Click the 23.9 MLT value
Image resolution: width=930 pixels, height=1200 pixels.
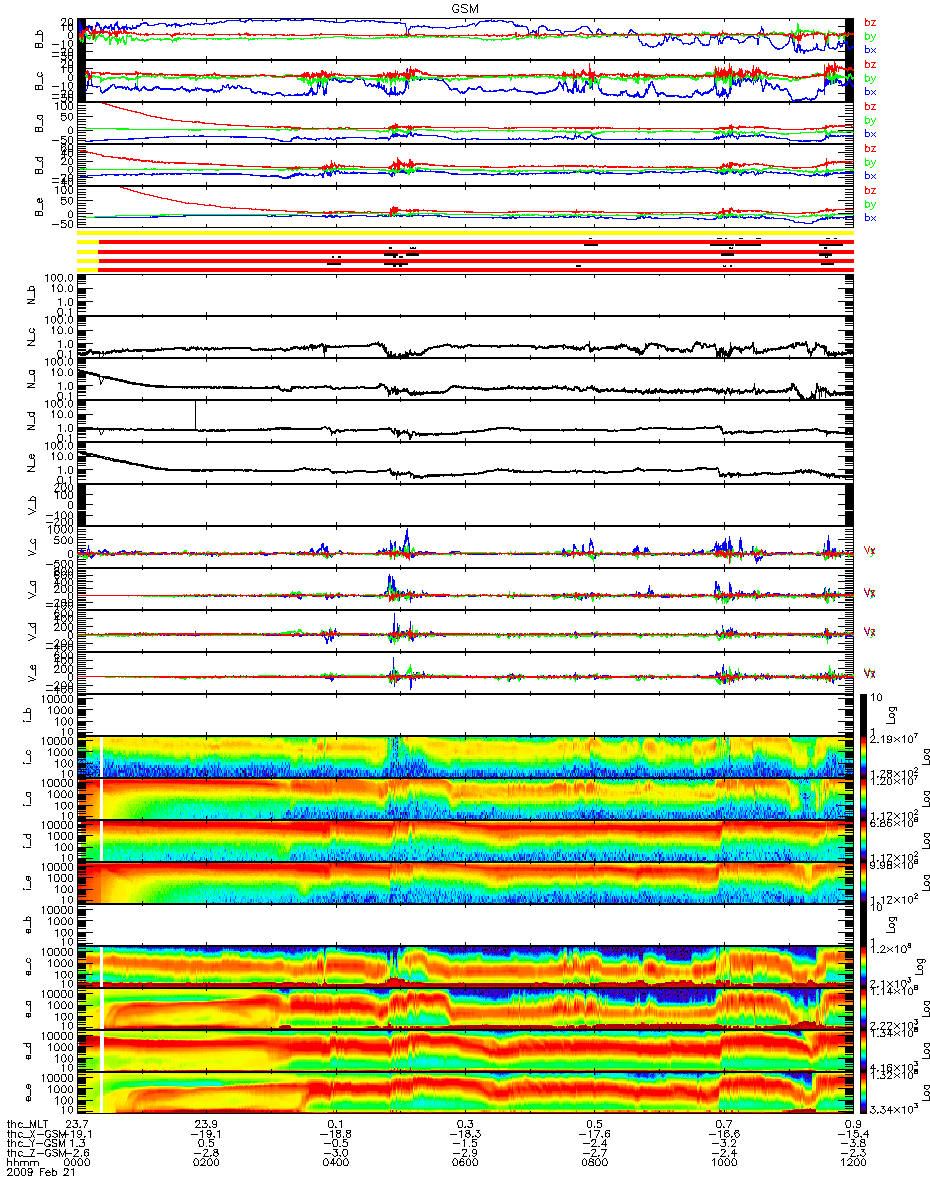pyautogui.click(x=206, y=1124)
